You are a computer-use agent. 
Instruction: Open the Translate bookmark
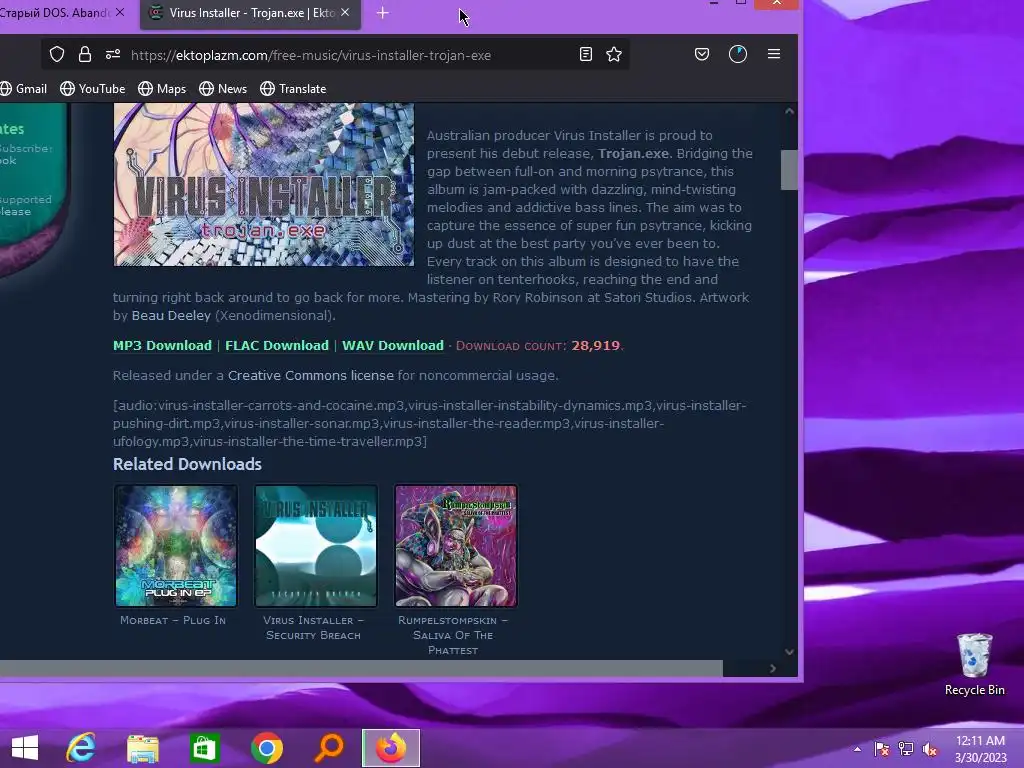pos(293,89)
